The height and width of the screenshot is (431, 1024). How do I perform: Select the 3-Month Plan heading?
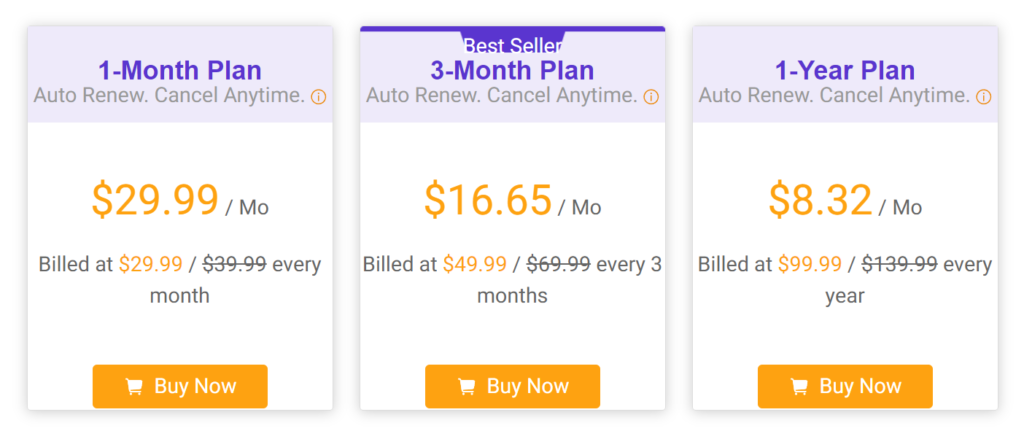pyautogui.click(x=512, y=71)
